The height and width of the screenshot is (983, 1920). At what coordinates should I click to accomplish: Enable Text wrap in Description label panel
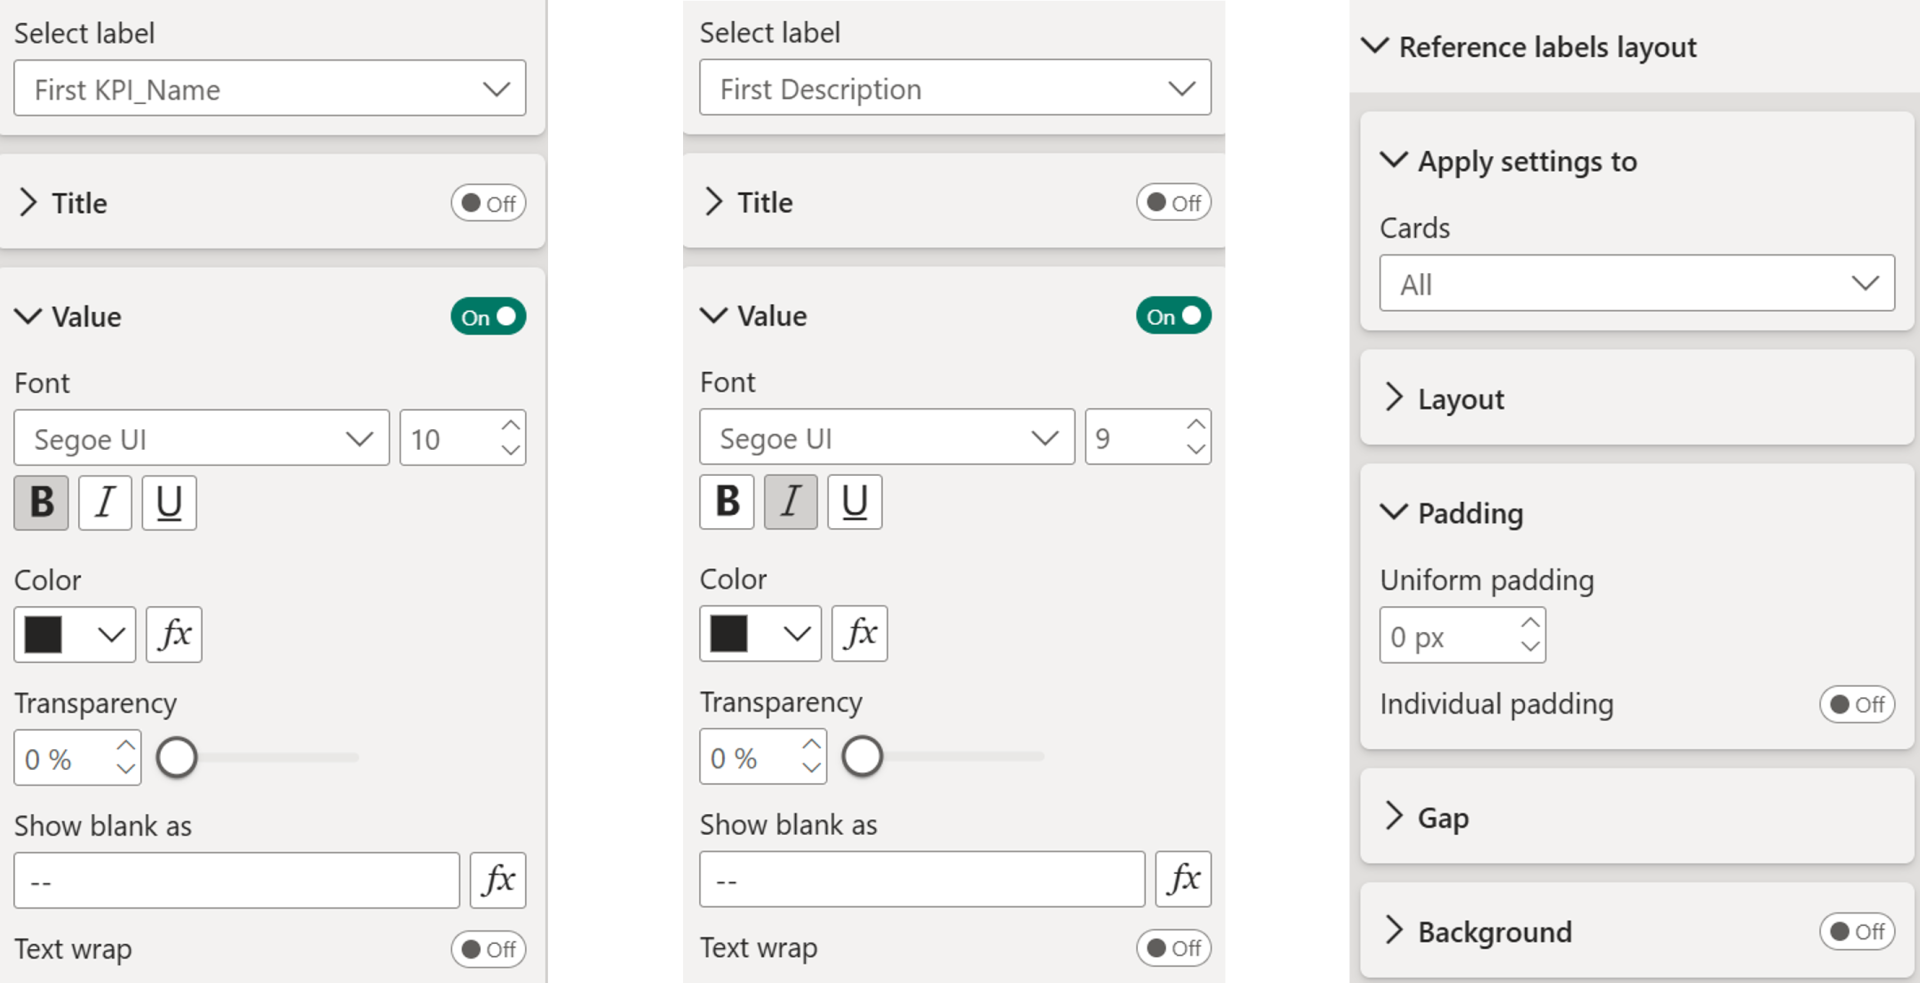click(1173, 948)
